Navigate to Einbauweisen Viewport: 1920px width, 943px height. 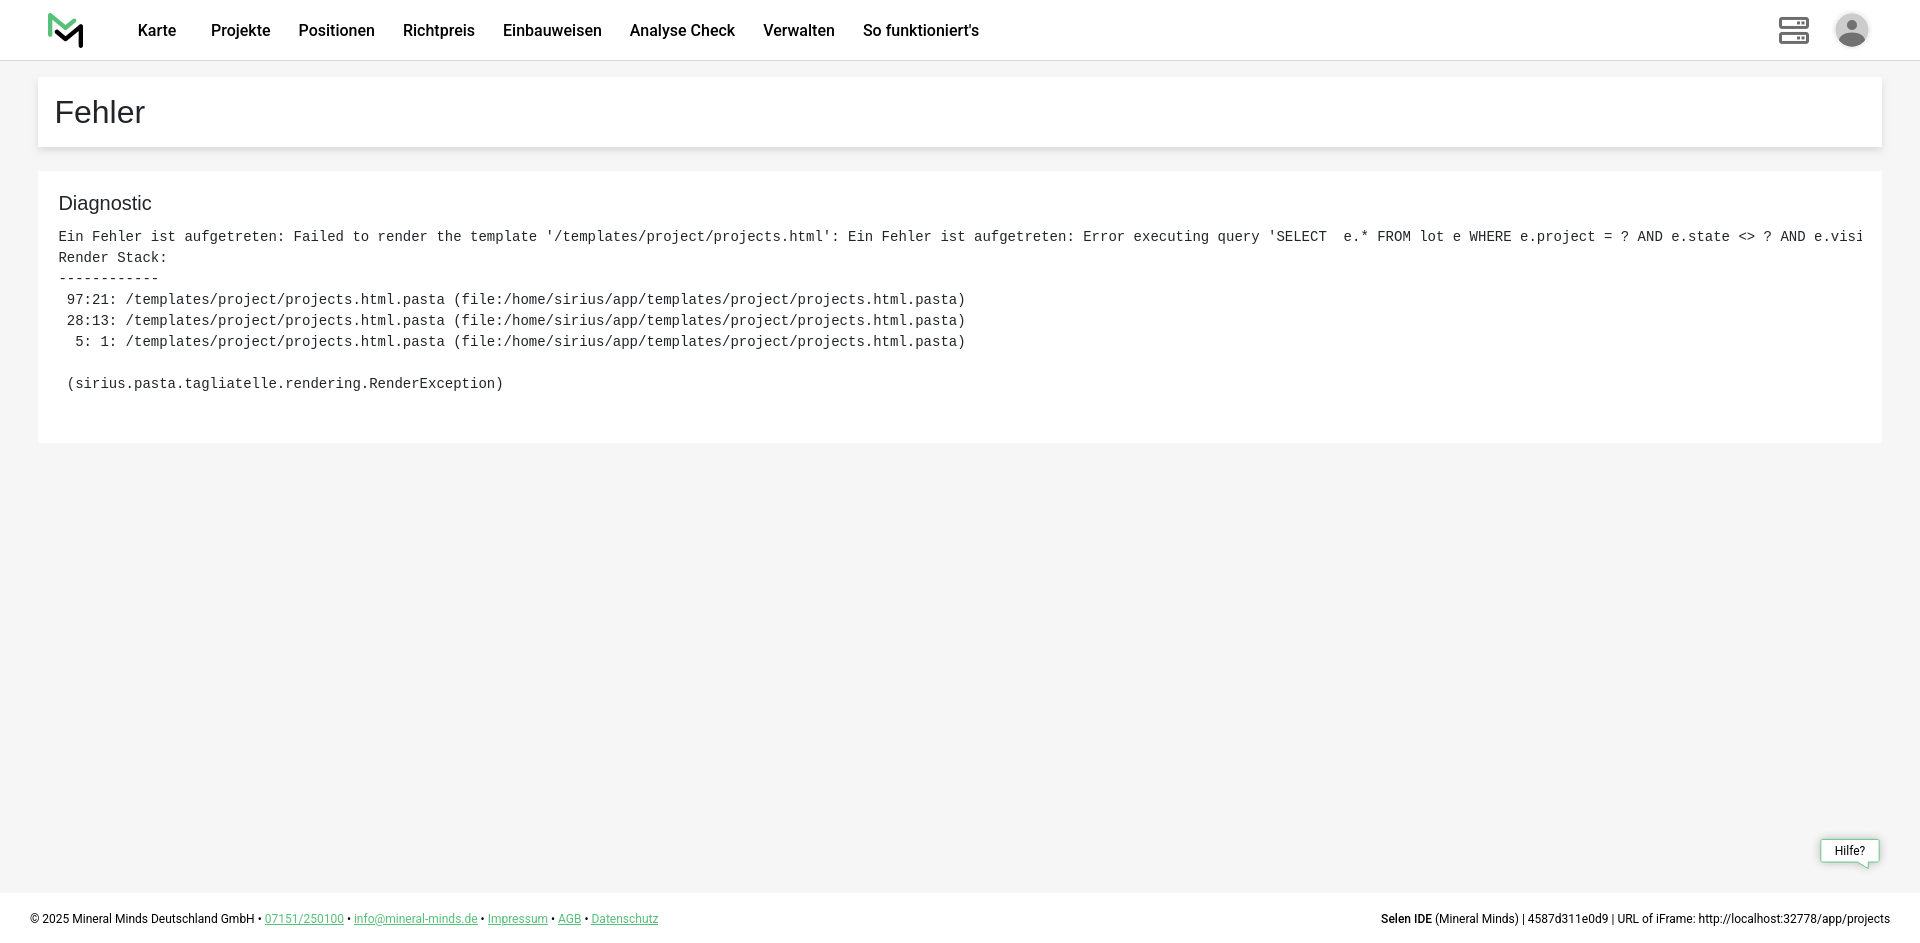tap(552, 31)
